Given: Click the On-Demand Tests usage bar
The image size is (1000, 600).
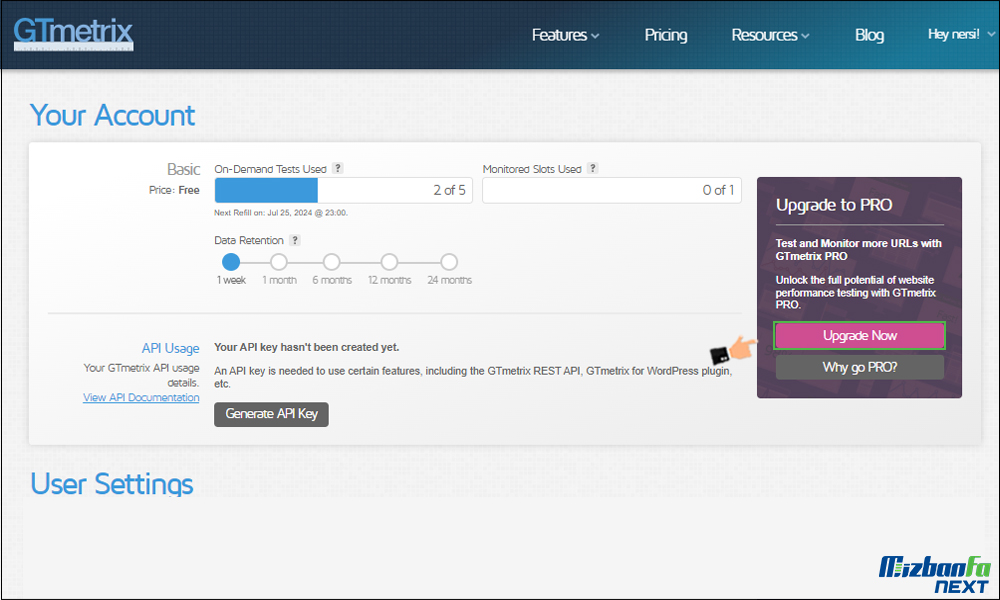Looking at the screenshot, I should click(x=343, y=191).
